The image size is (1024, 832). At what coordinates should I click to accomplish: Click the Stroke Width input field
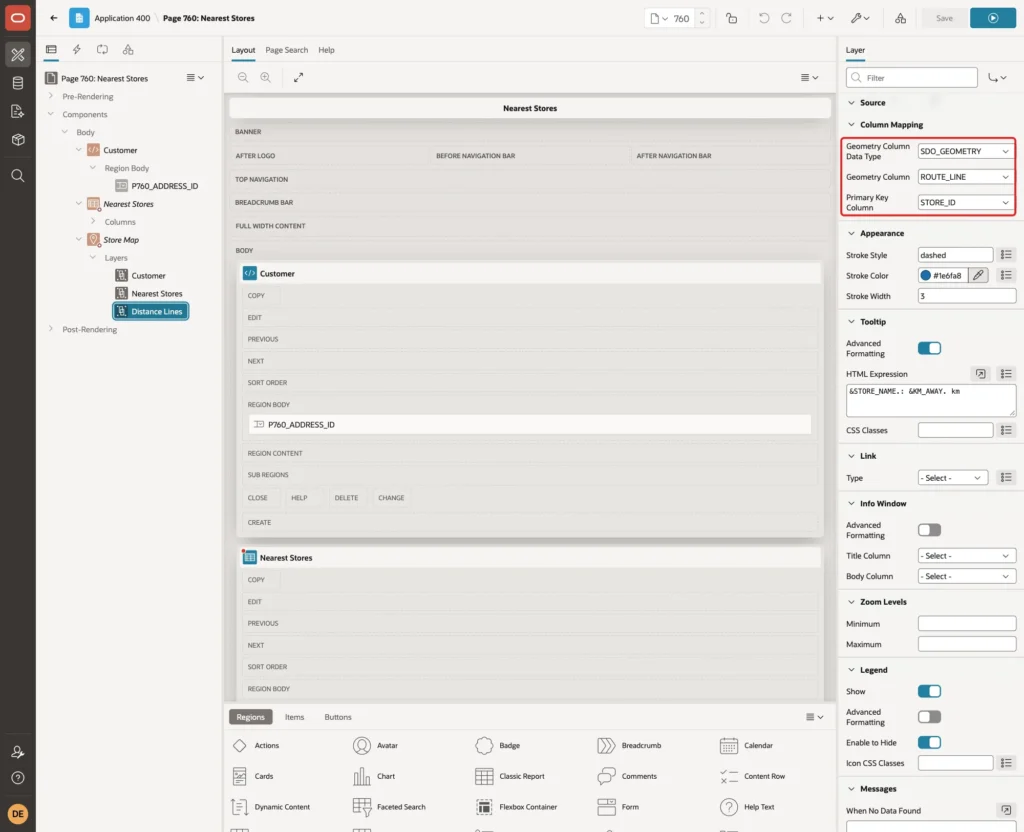[x=967, y=296]
